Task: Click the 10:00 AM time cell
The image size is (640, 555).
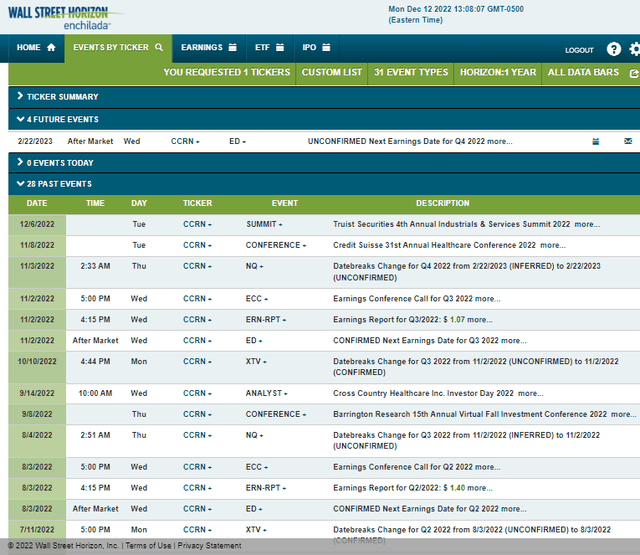Action: (95, 393)
